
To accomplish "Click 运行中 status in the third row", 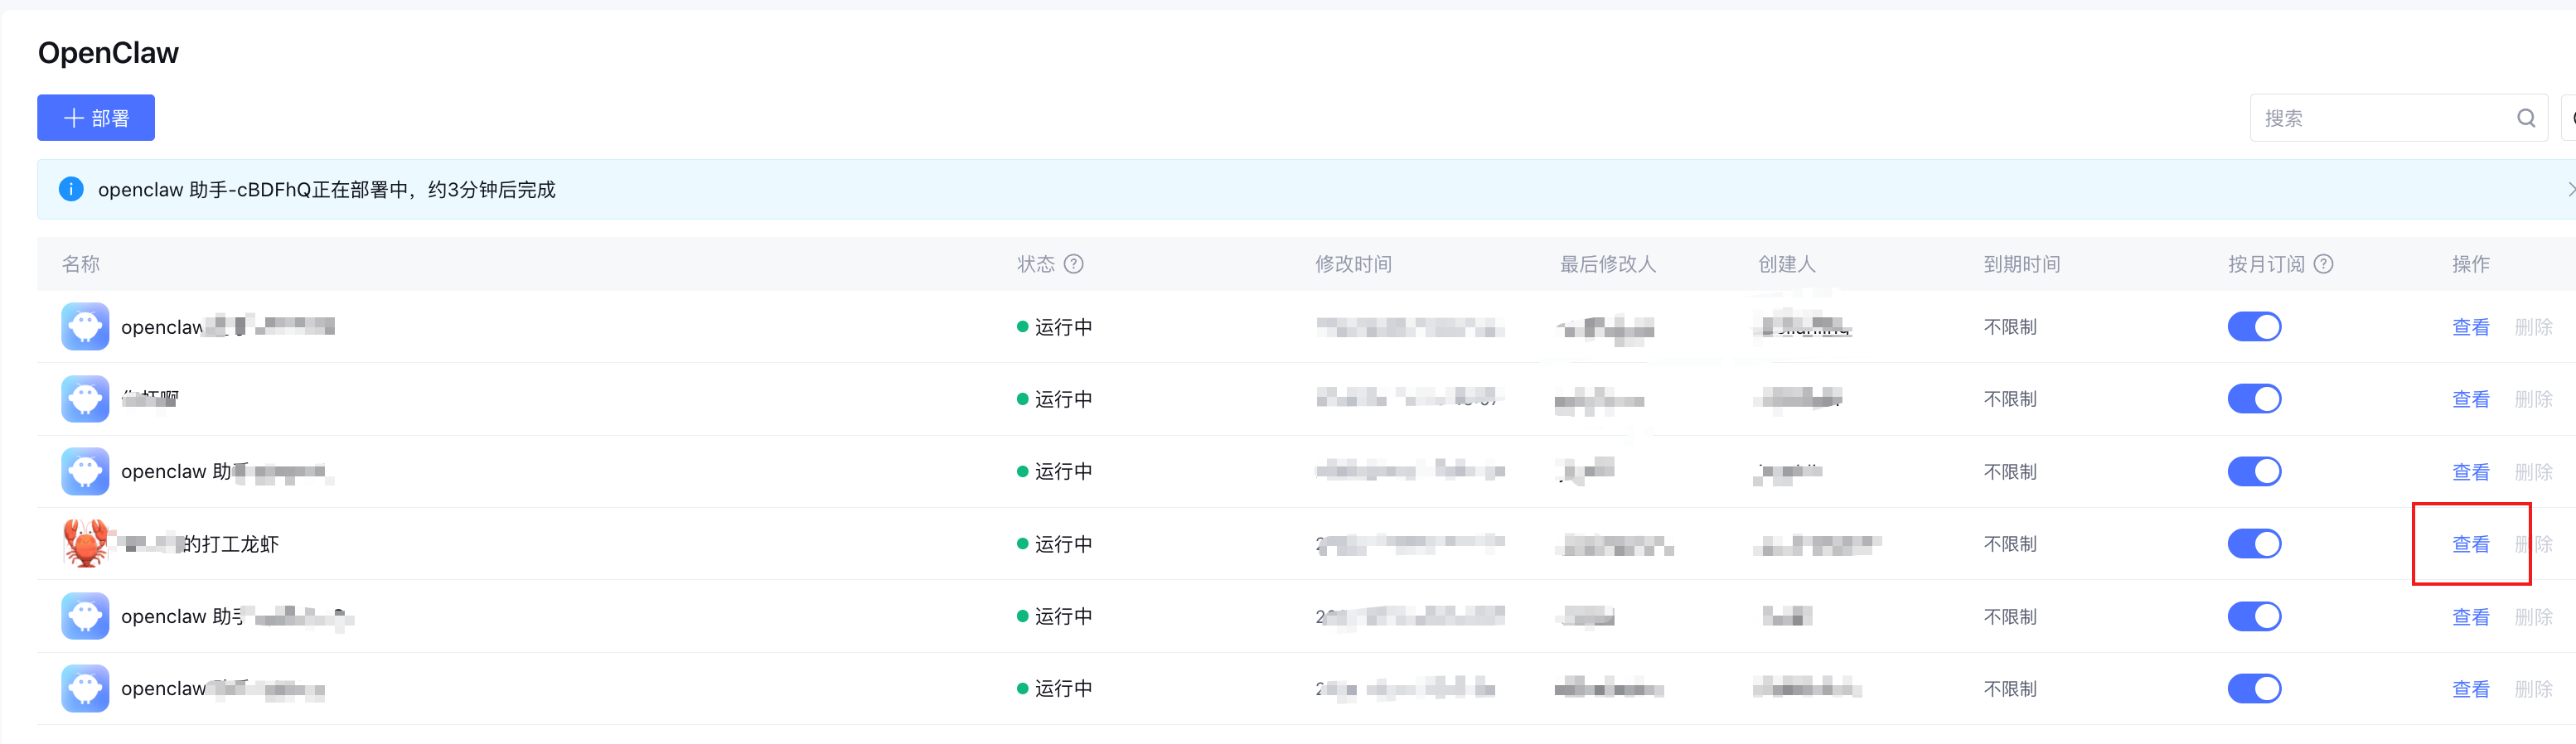I will tap(1063, 472).
